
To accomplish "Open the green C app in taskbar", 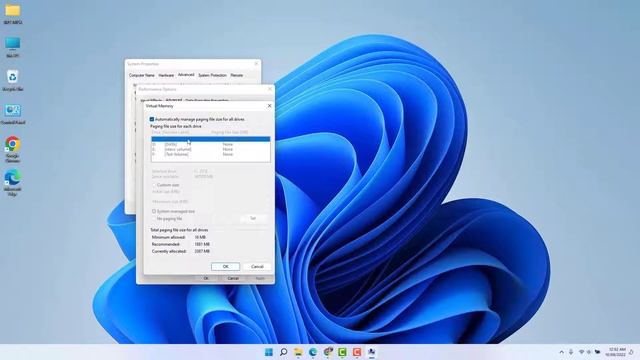I will tap(342, 352).
